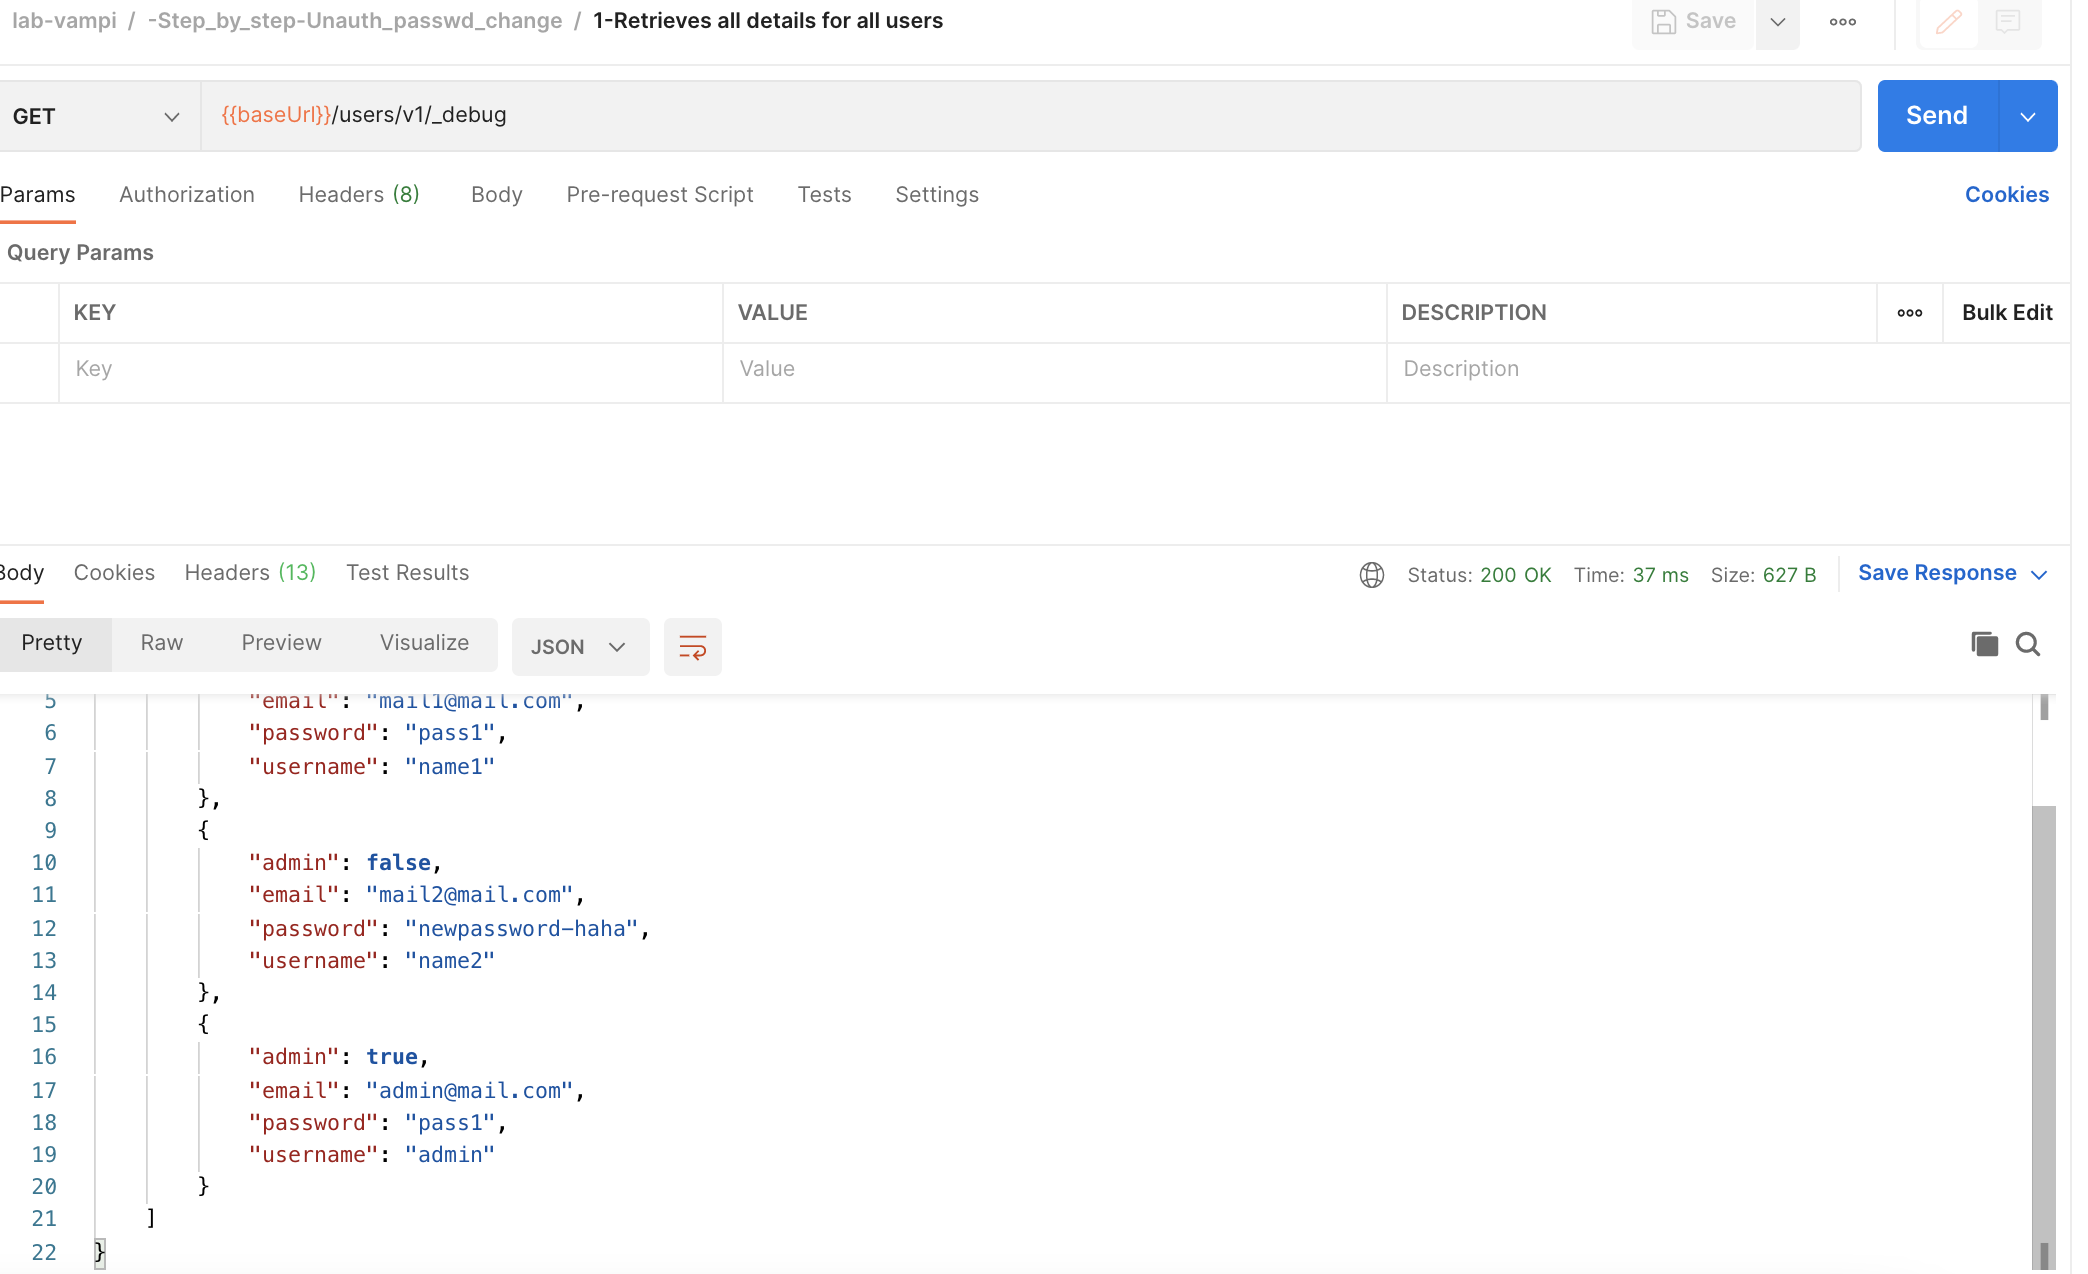This screenshot has width=2088, height=1274.
Task: Open the Save options chevron
Action: click(1777, 22)
